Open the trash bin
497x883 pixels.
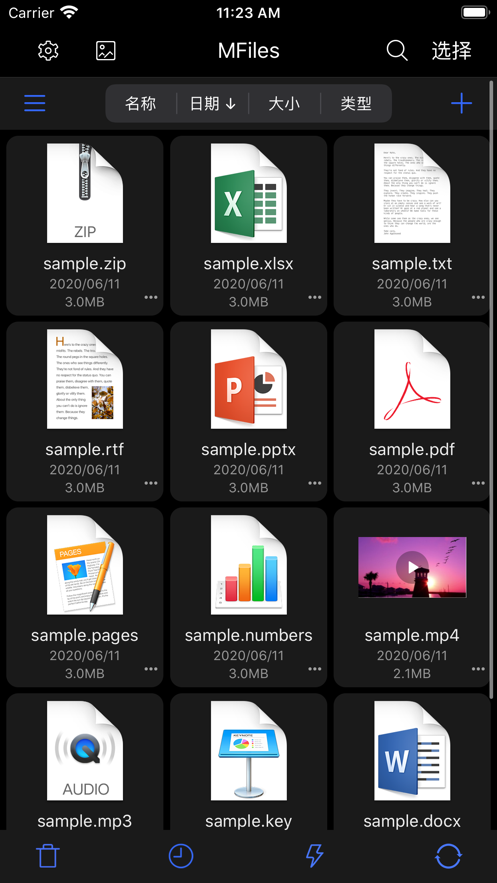(48, 857)
